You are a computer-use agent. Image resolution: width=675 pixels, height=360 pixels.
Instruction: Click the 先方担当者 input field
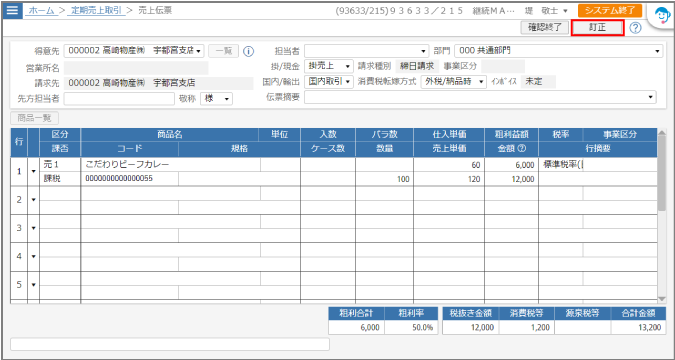click(x=119, y=99)
